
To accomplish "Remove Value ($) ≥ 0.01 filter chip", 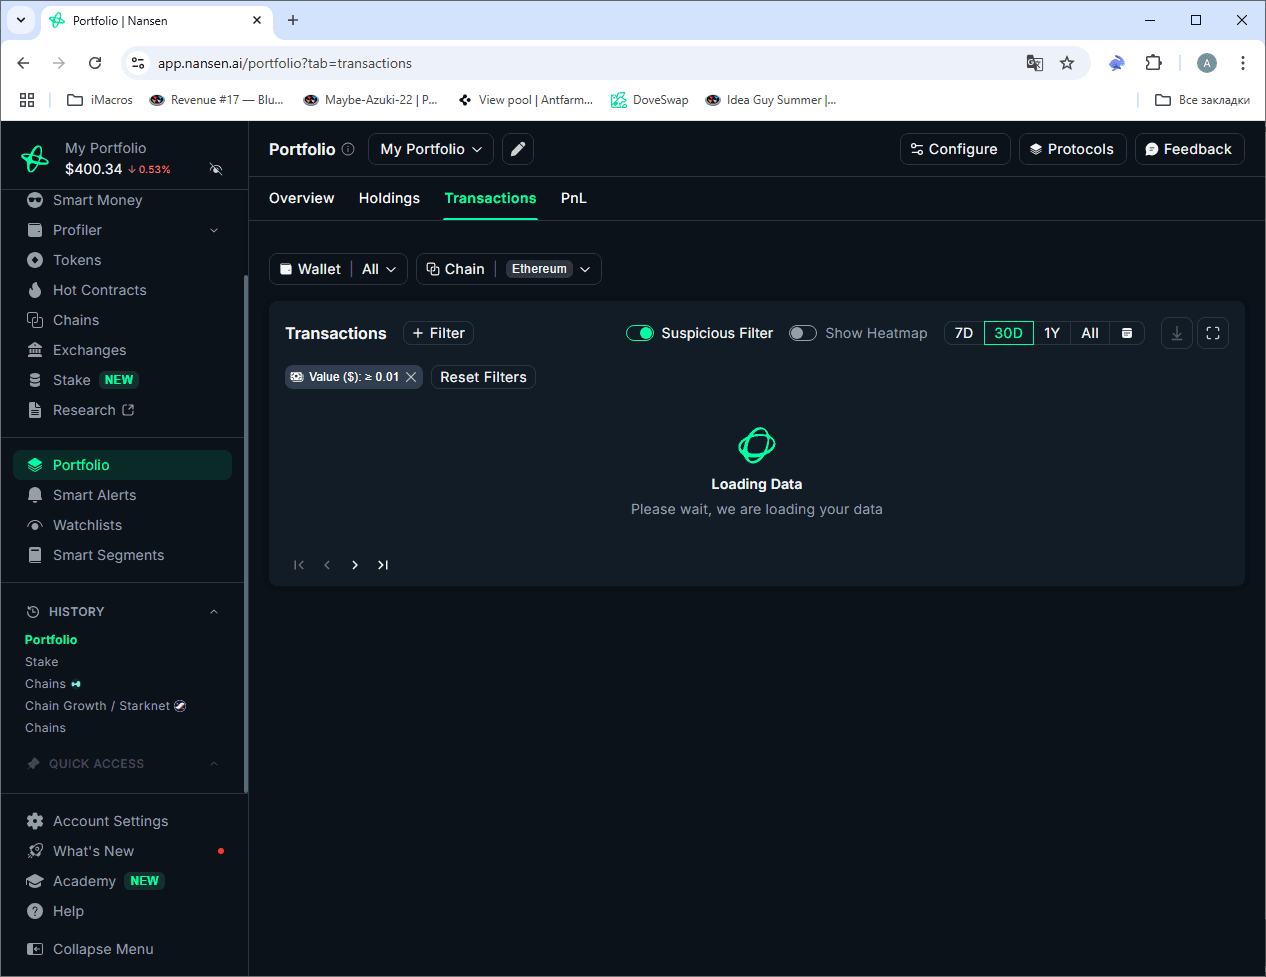I will 411,377.
